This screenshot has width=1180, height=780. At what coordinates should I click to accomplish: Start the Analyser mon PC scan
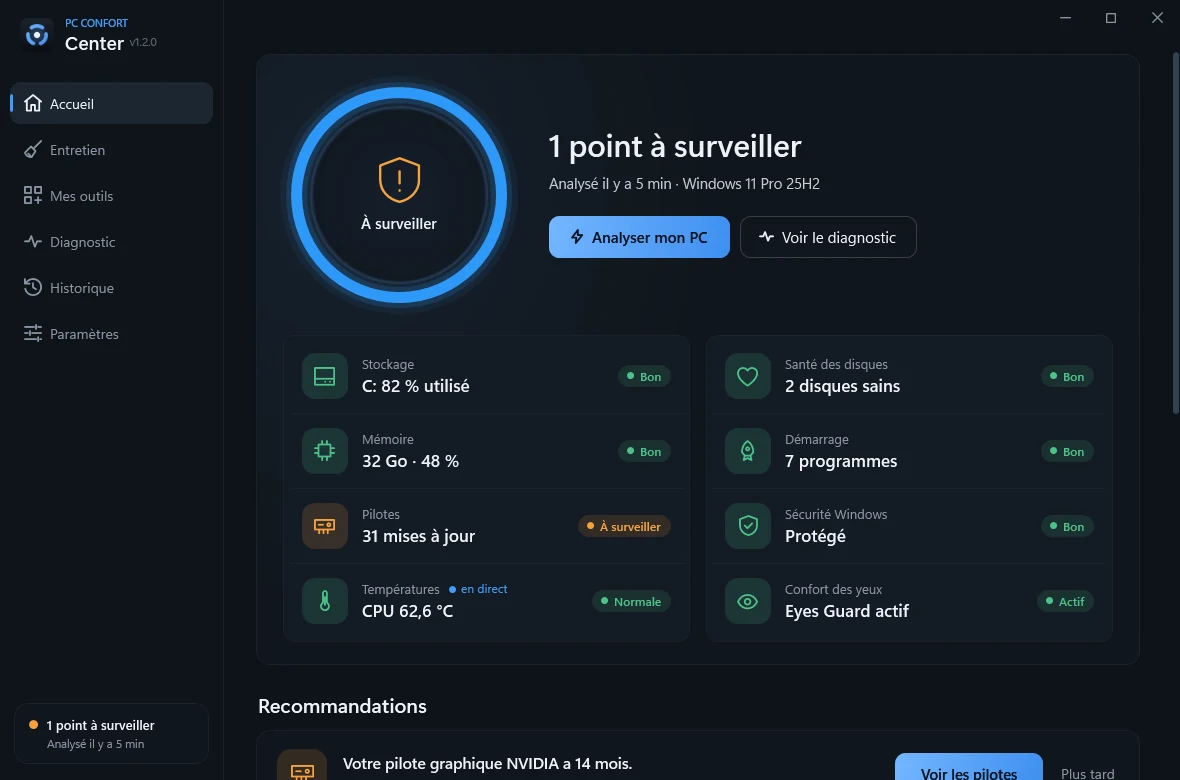click(639, 237)
